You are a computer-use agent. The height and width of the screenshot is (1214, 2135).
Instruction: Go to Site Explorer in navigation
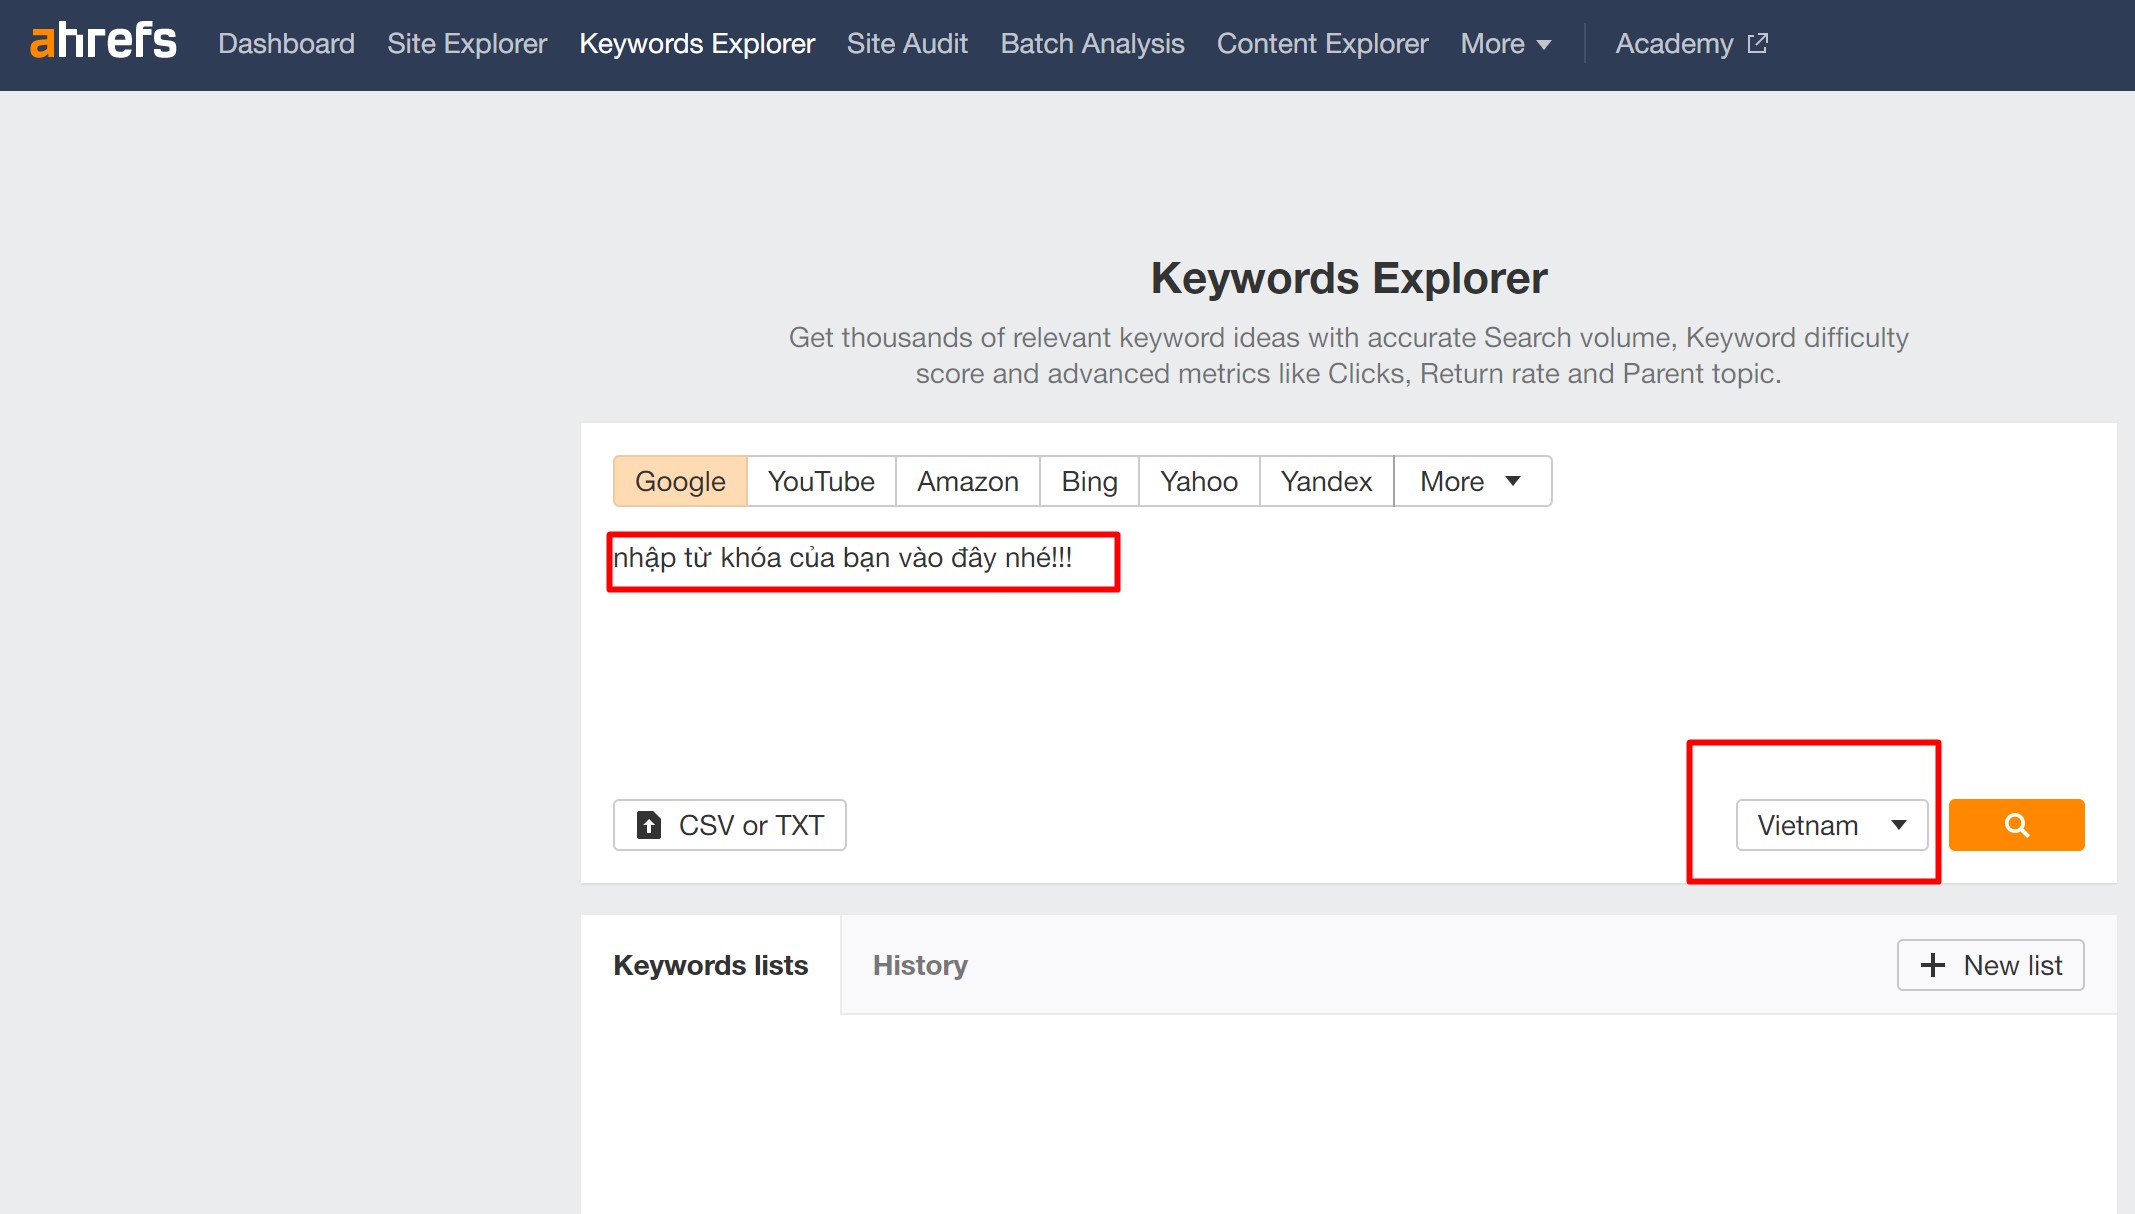tap(467, 44)
